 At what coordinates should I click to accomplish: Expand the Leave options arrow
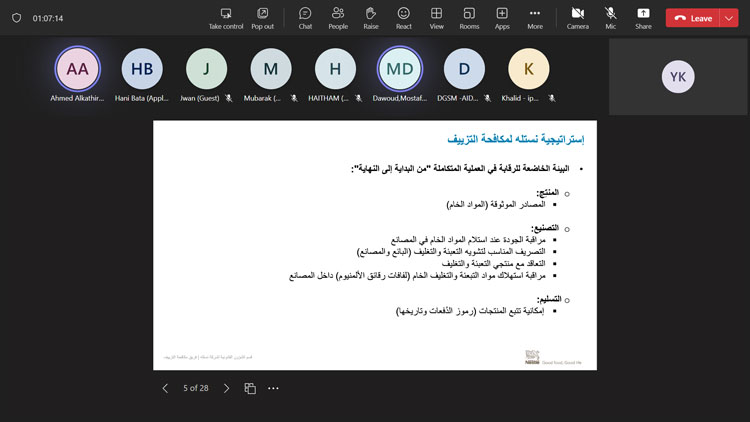pyautogui.click(x=728, y=18)
